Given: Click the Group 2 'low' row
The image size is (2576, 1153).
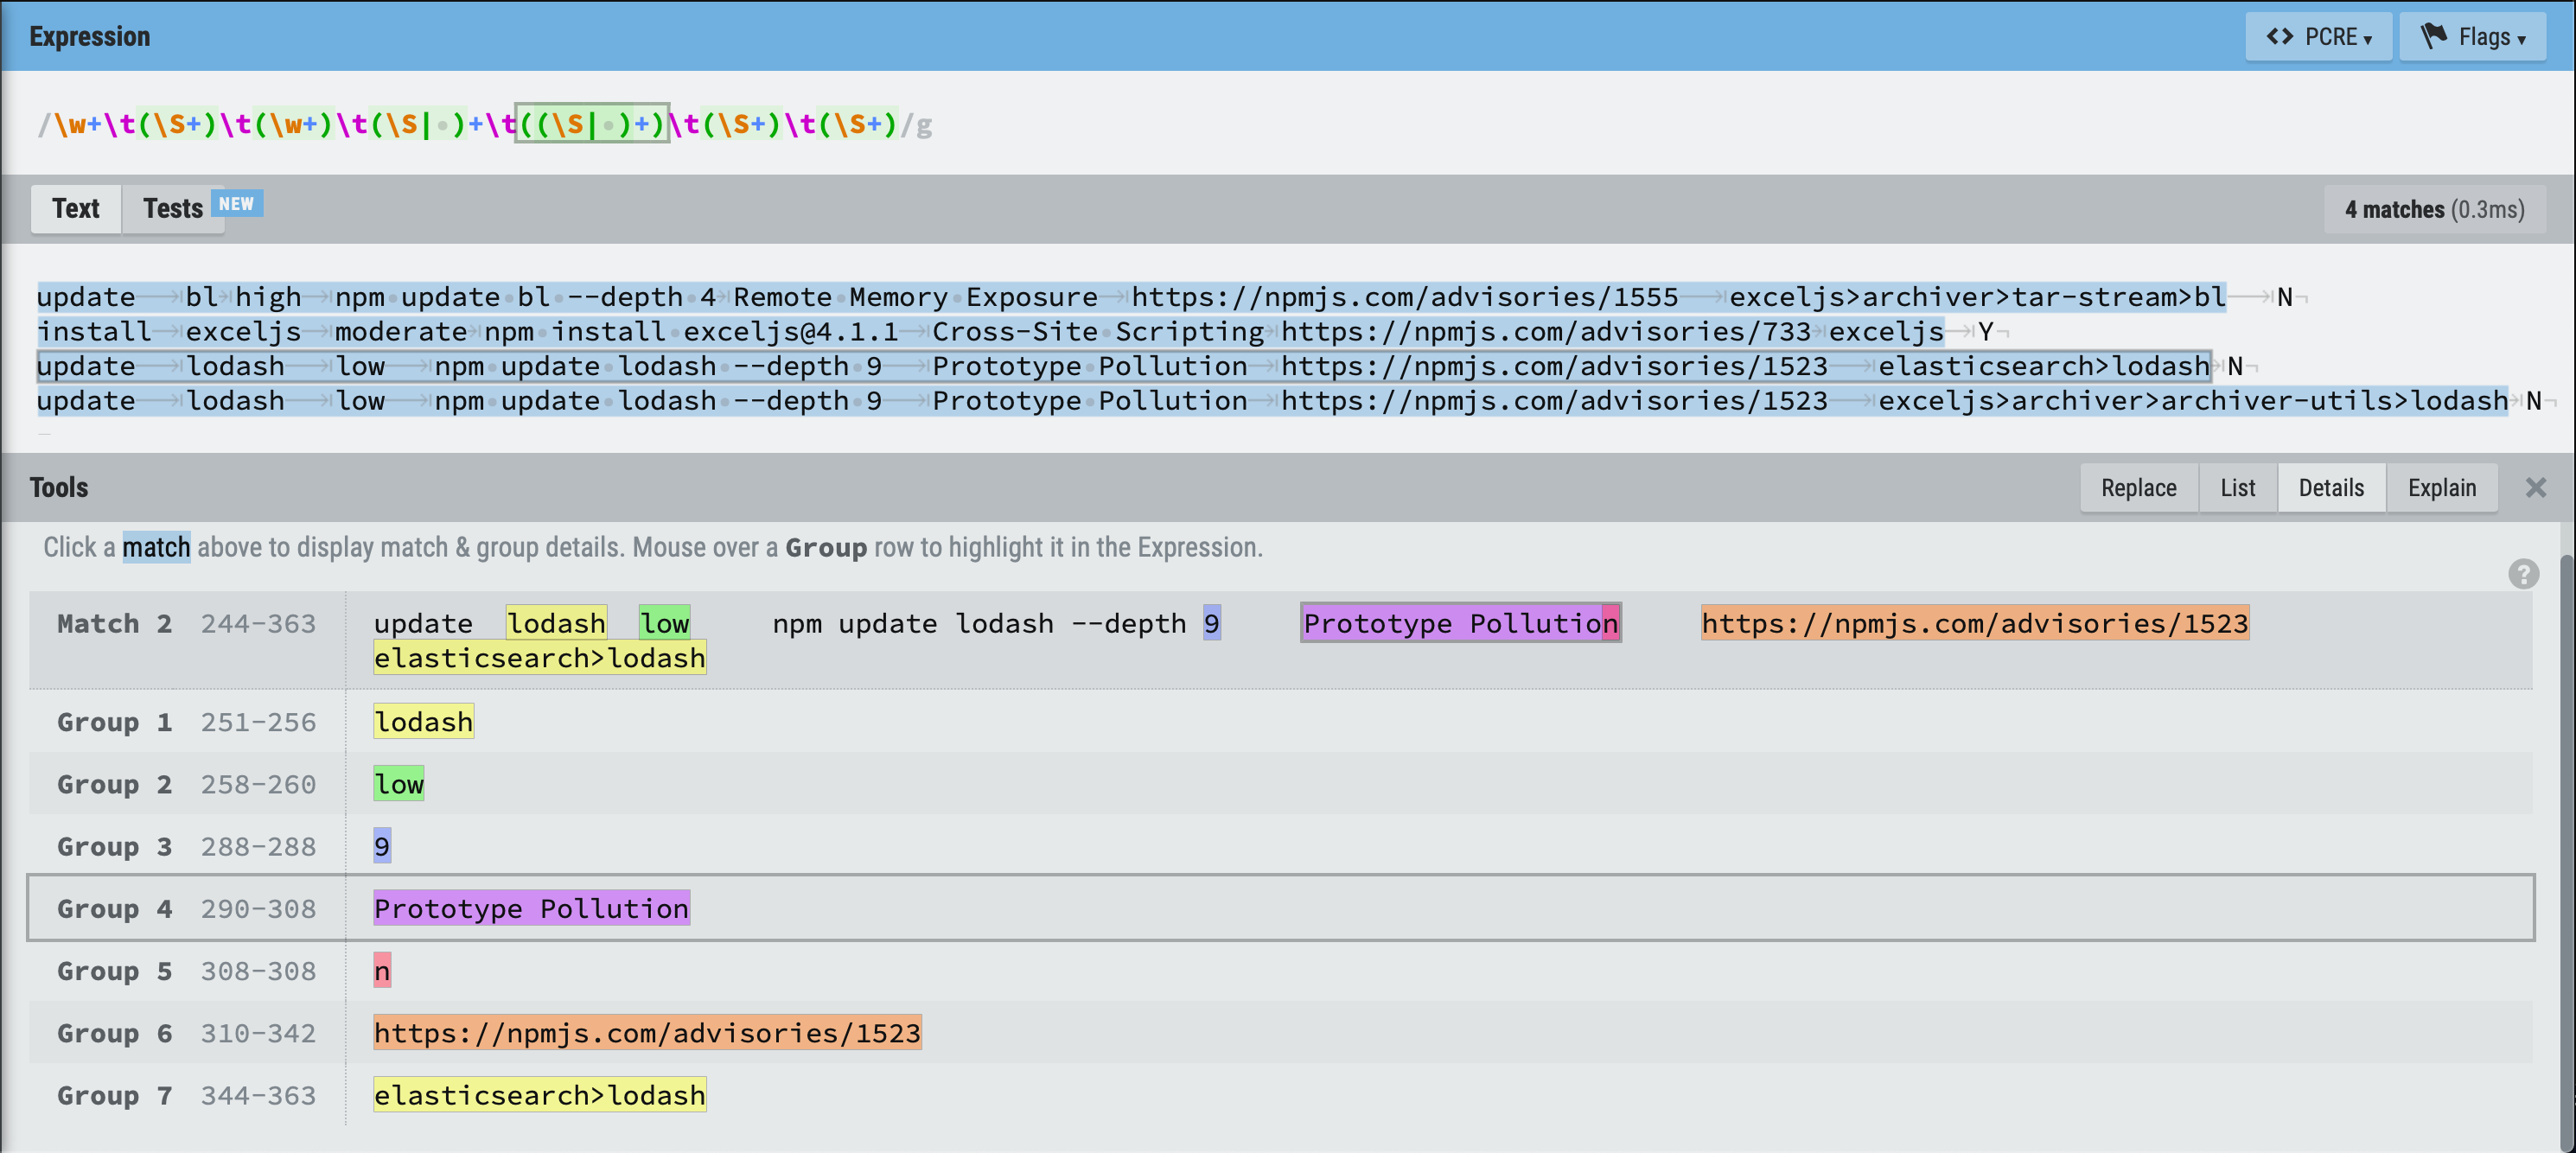Looking at the screenshot, I should coord(1280,784).
